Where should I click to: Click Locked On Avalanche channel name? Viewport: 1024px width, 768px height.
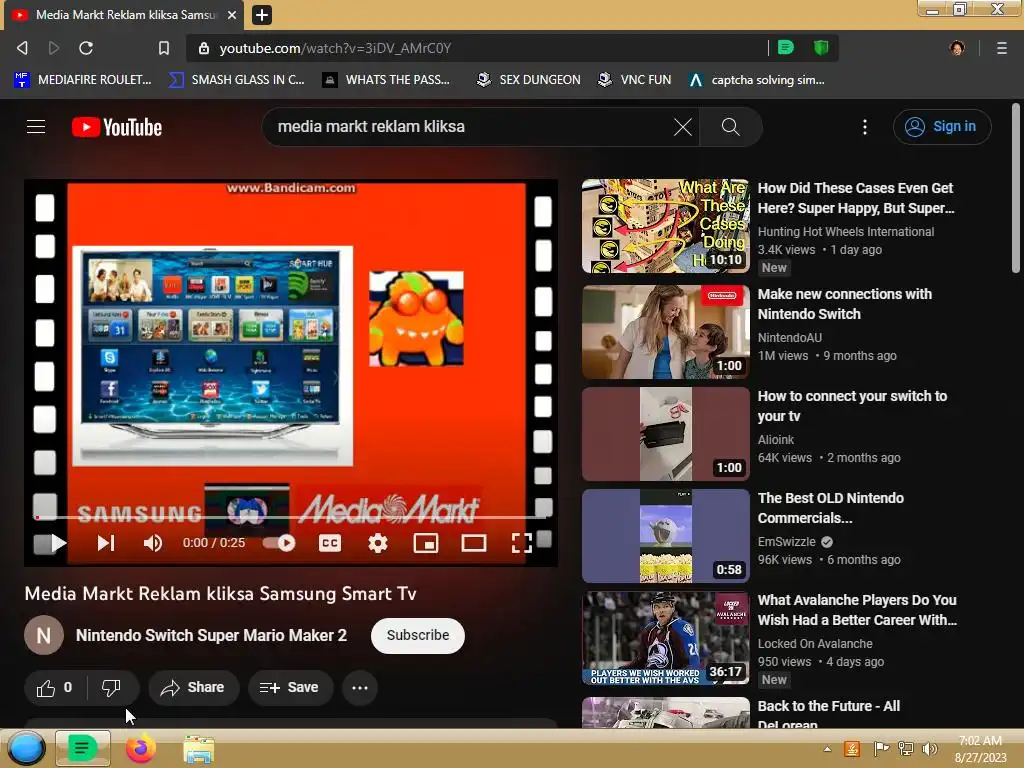[x=815, y=643]
